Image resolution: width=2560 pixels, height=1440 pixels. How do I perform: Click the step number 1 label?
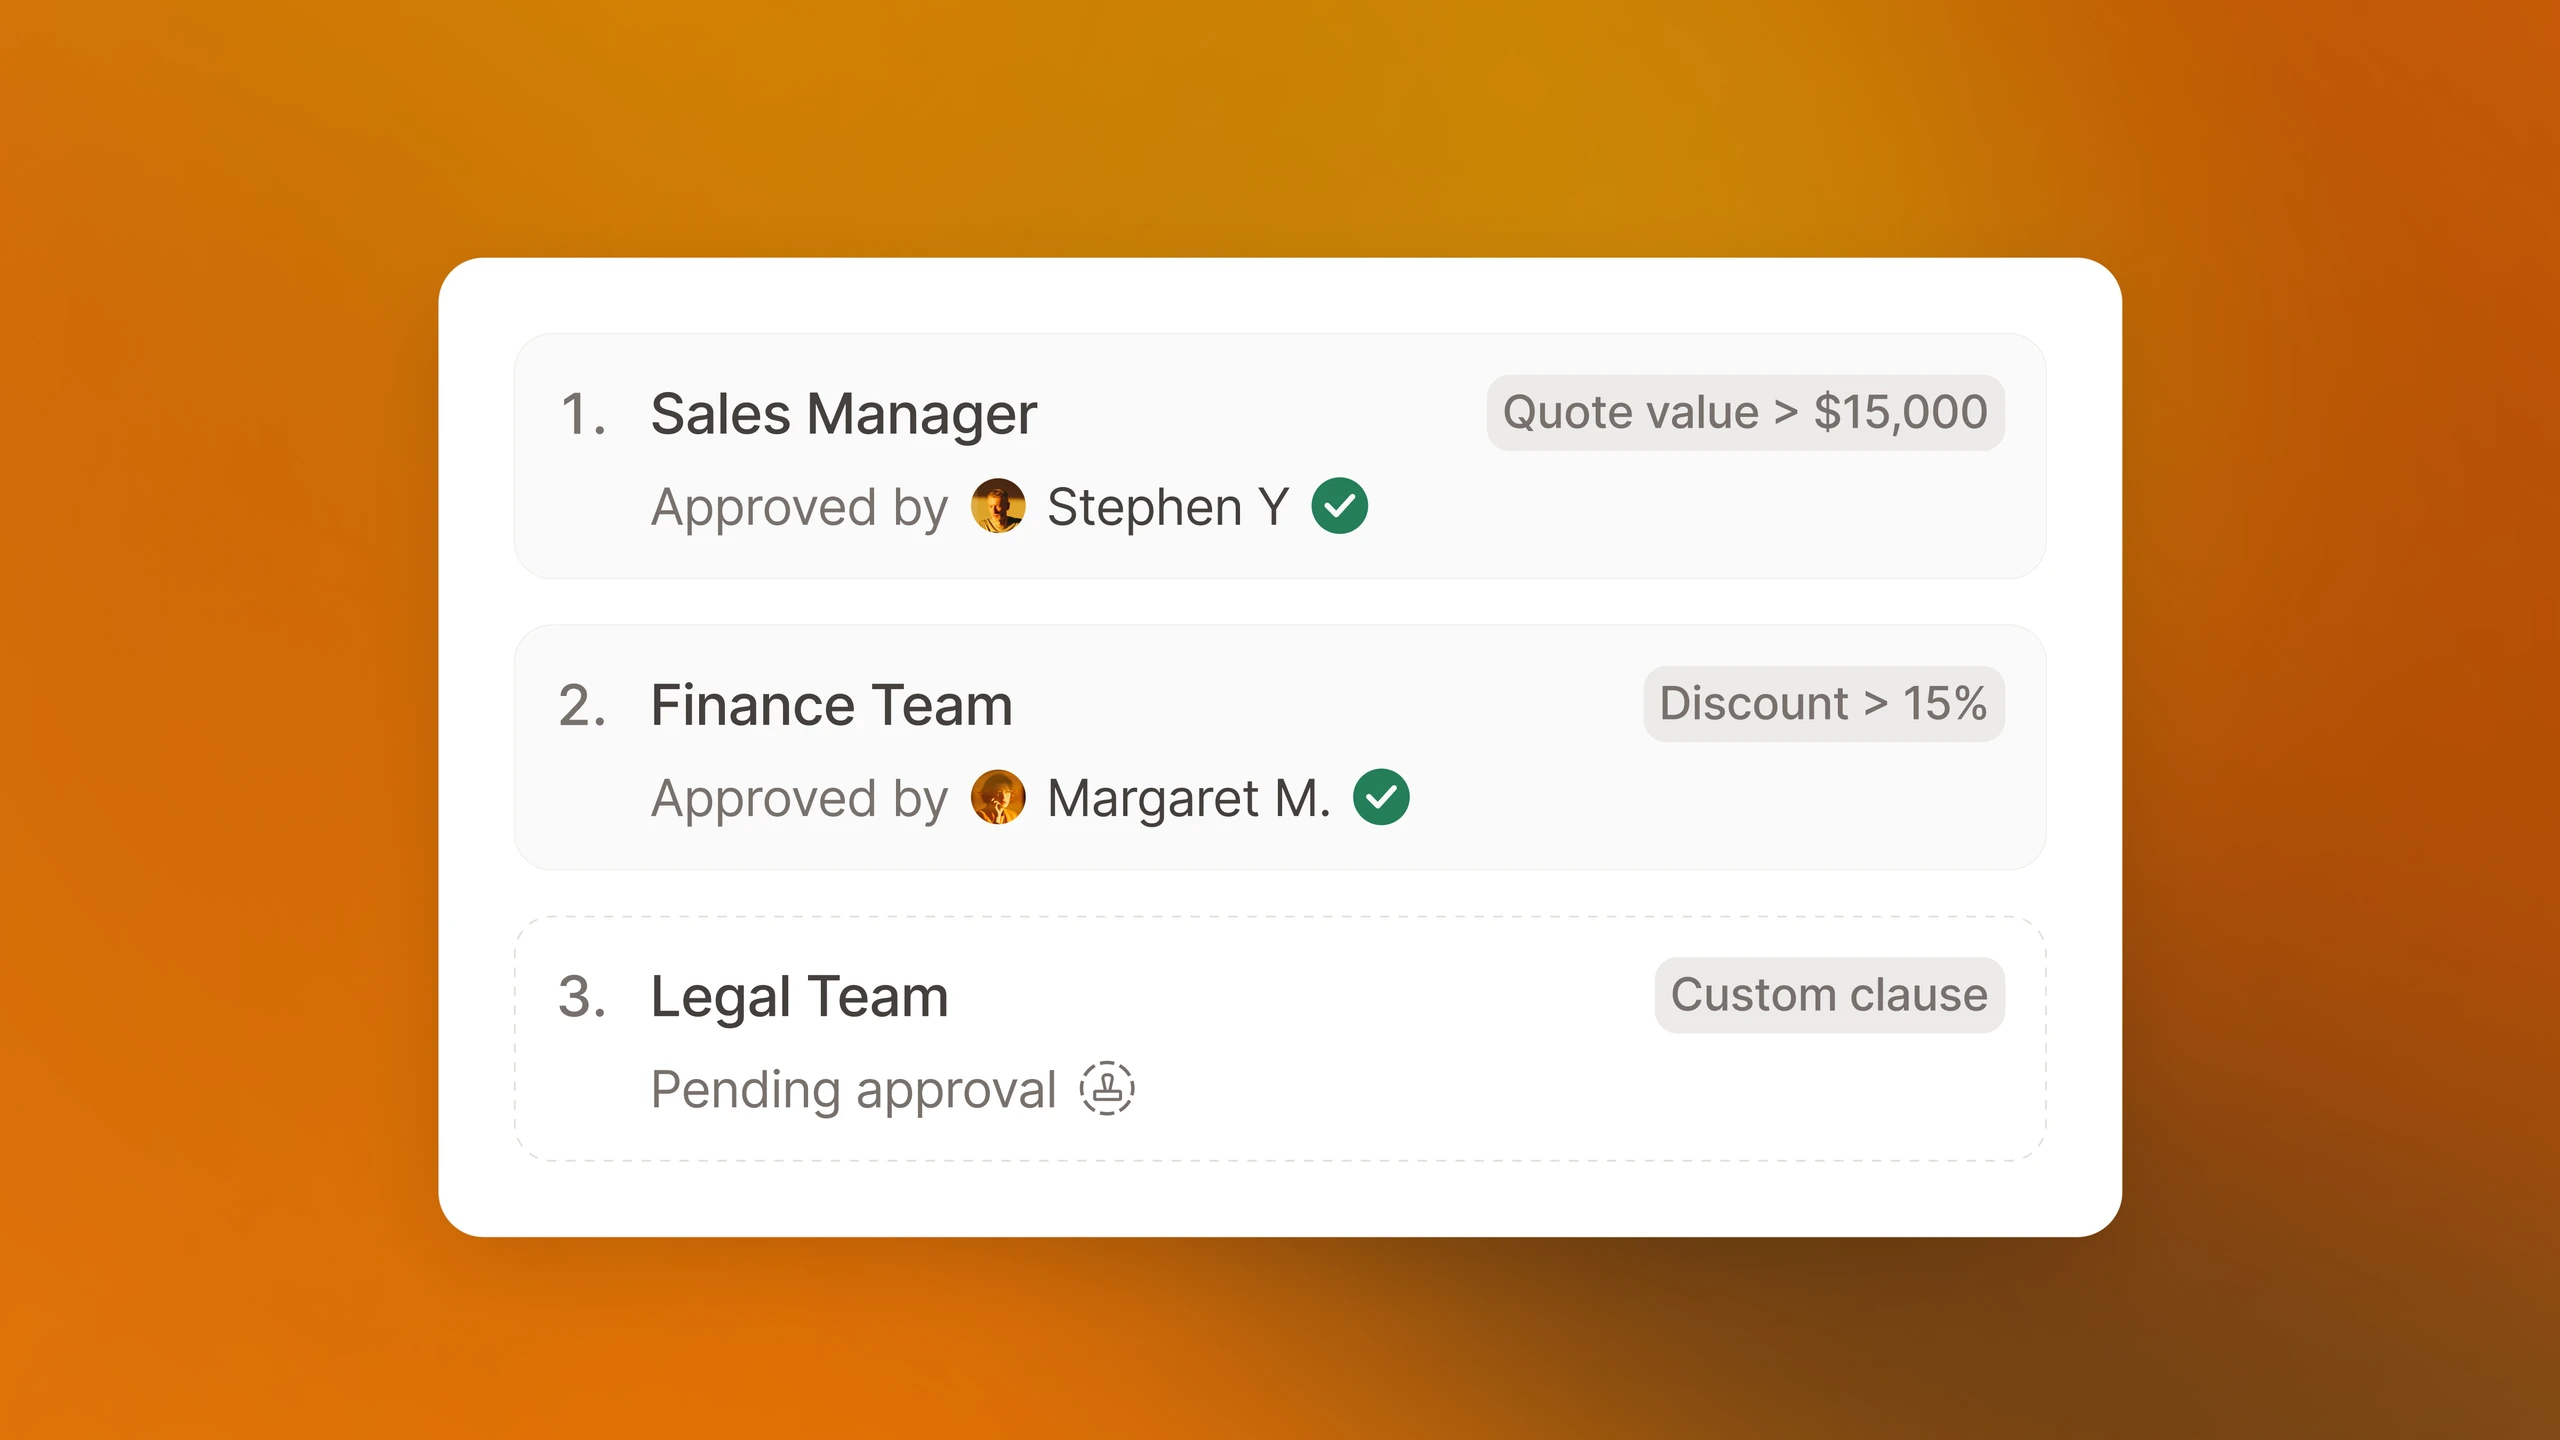pos(583,414)
